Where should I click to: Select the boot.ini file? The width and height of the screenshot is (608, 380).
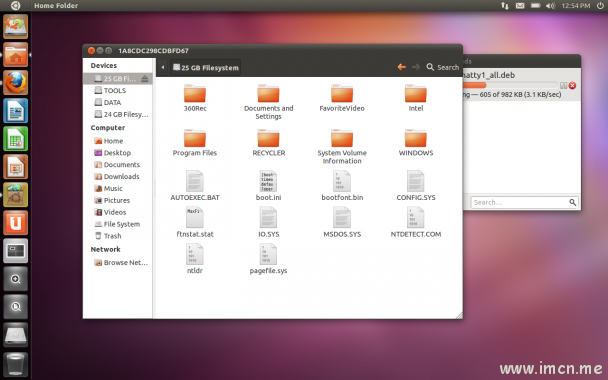point(268,185)
